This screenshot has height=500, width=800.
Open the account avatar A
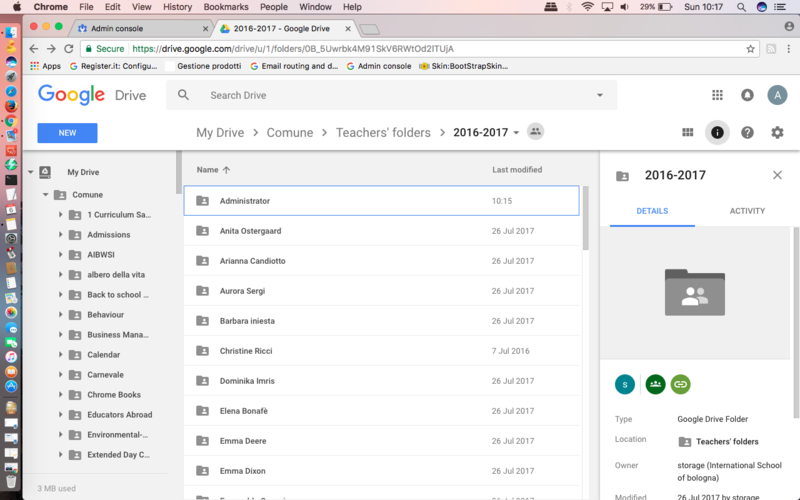(x=777, y=95)
